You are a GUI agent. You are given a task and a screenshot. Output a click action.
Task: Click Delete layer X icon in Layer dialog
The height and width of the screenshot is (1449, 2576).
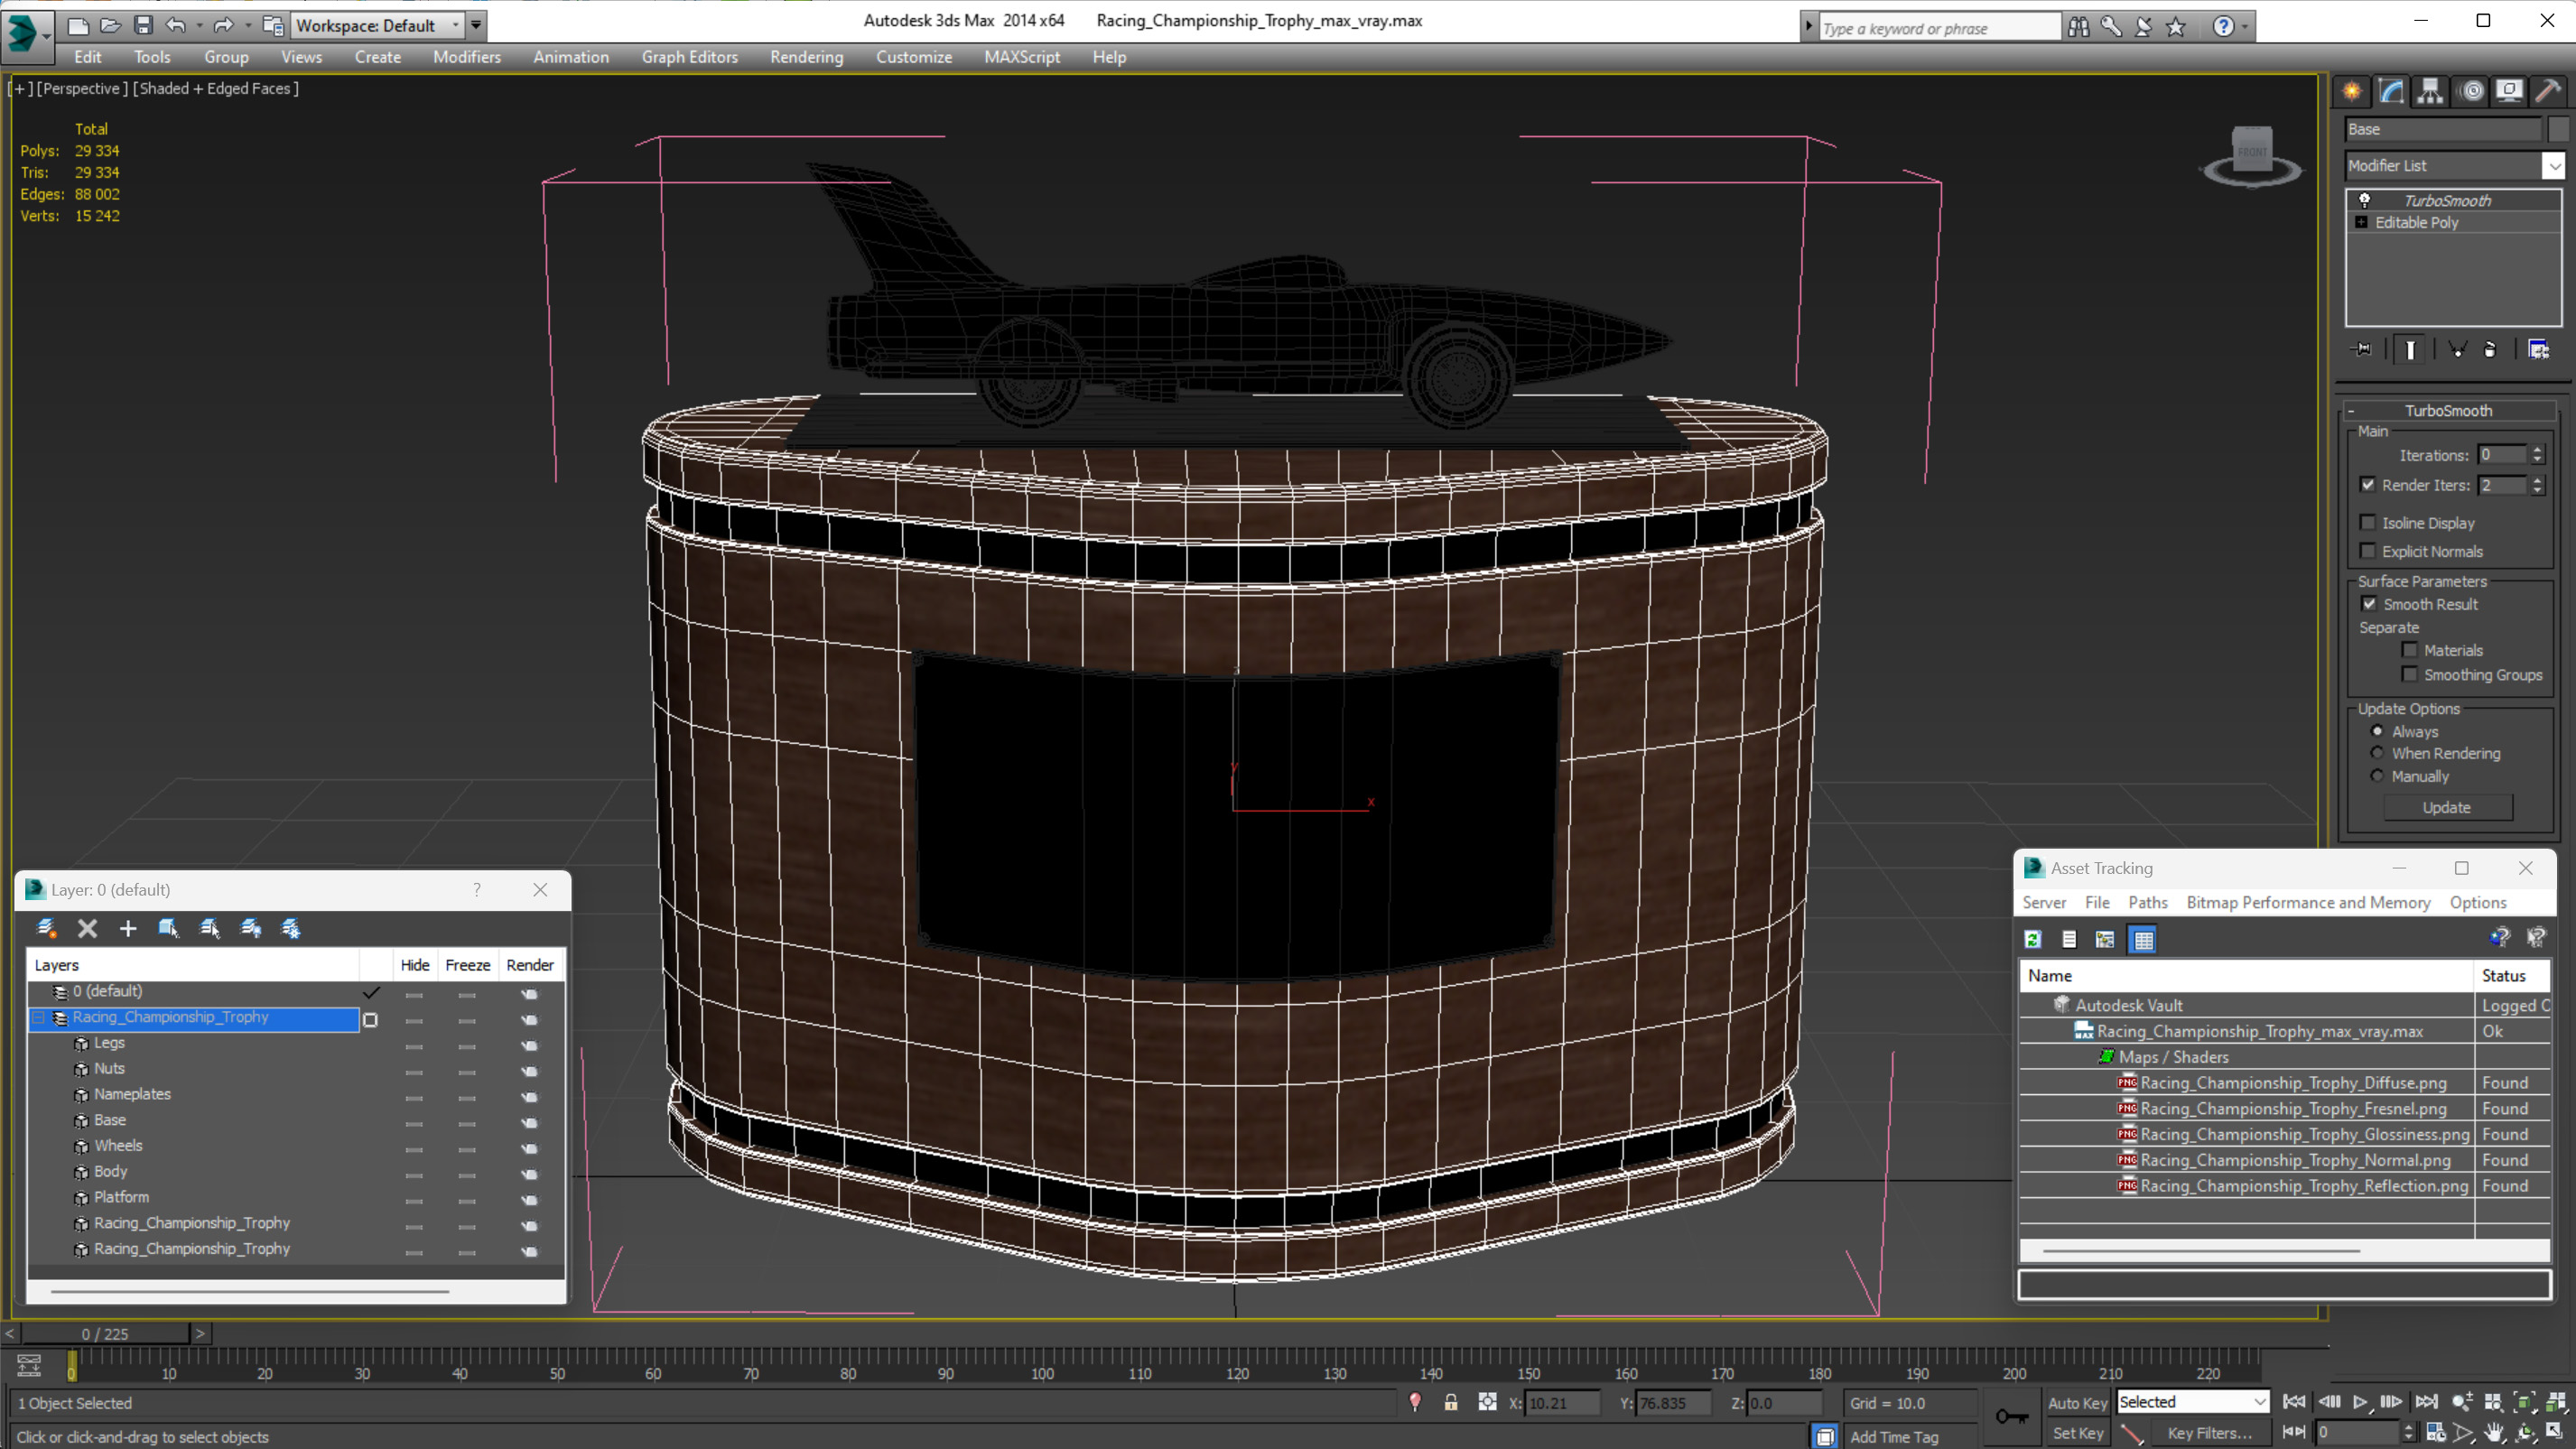pos(88,928)
